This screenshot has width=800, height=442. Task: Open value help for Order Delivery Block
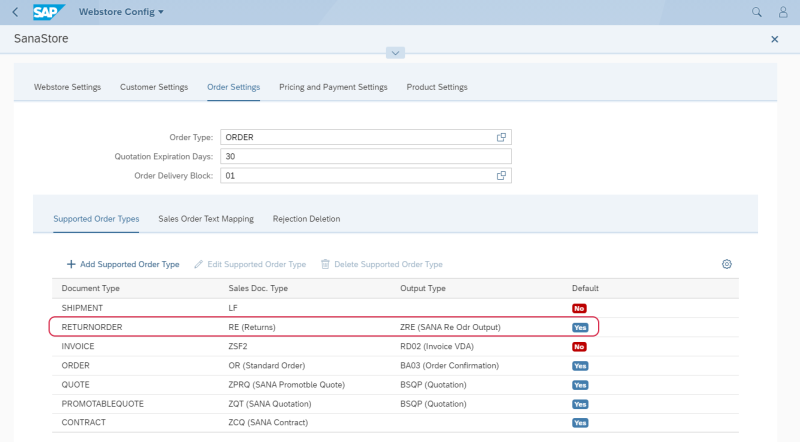[503, 176]
